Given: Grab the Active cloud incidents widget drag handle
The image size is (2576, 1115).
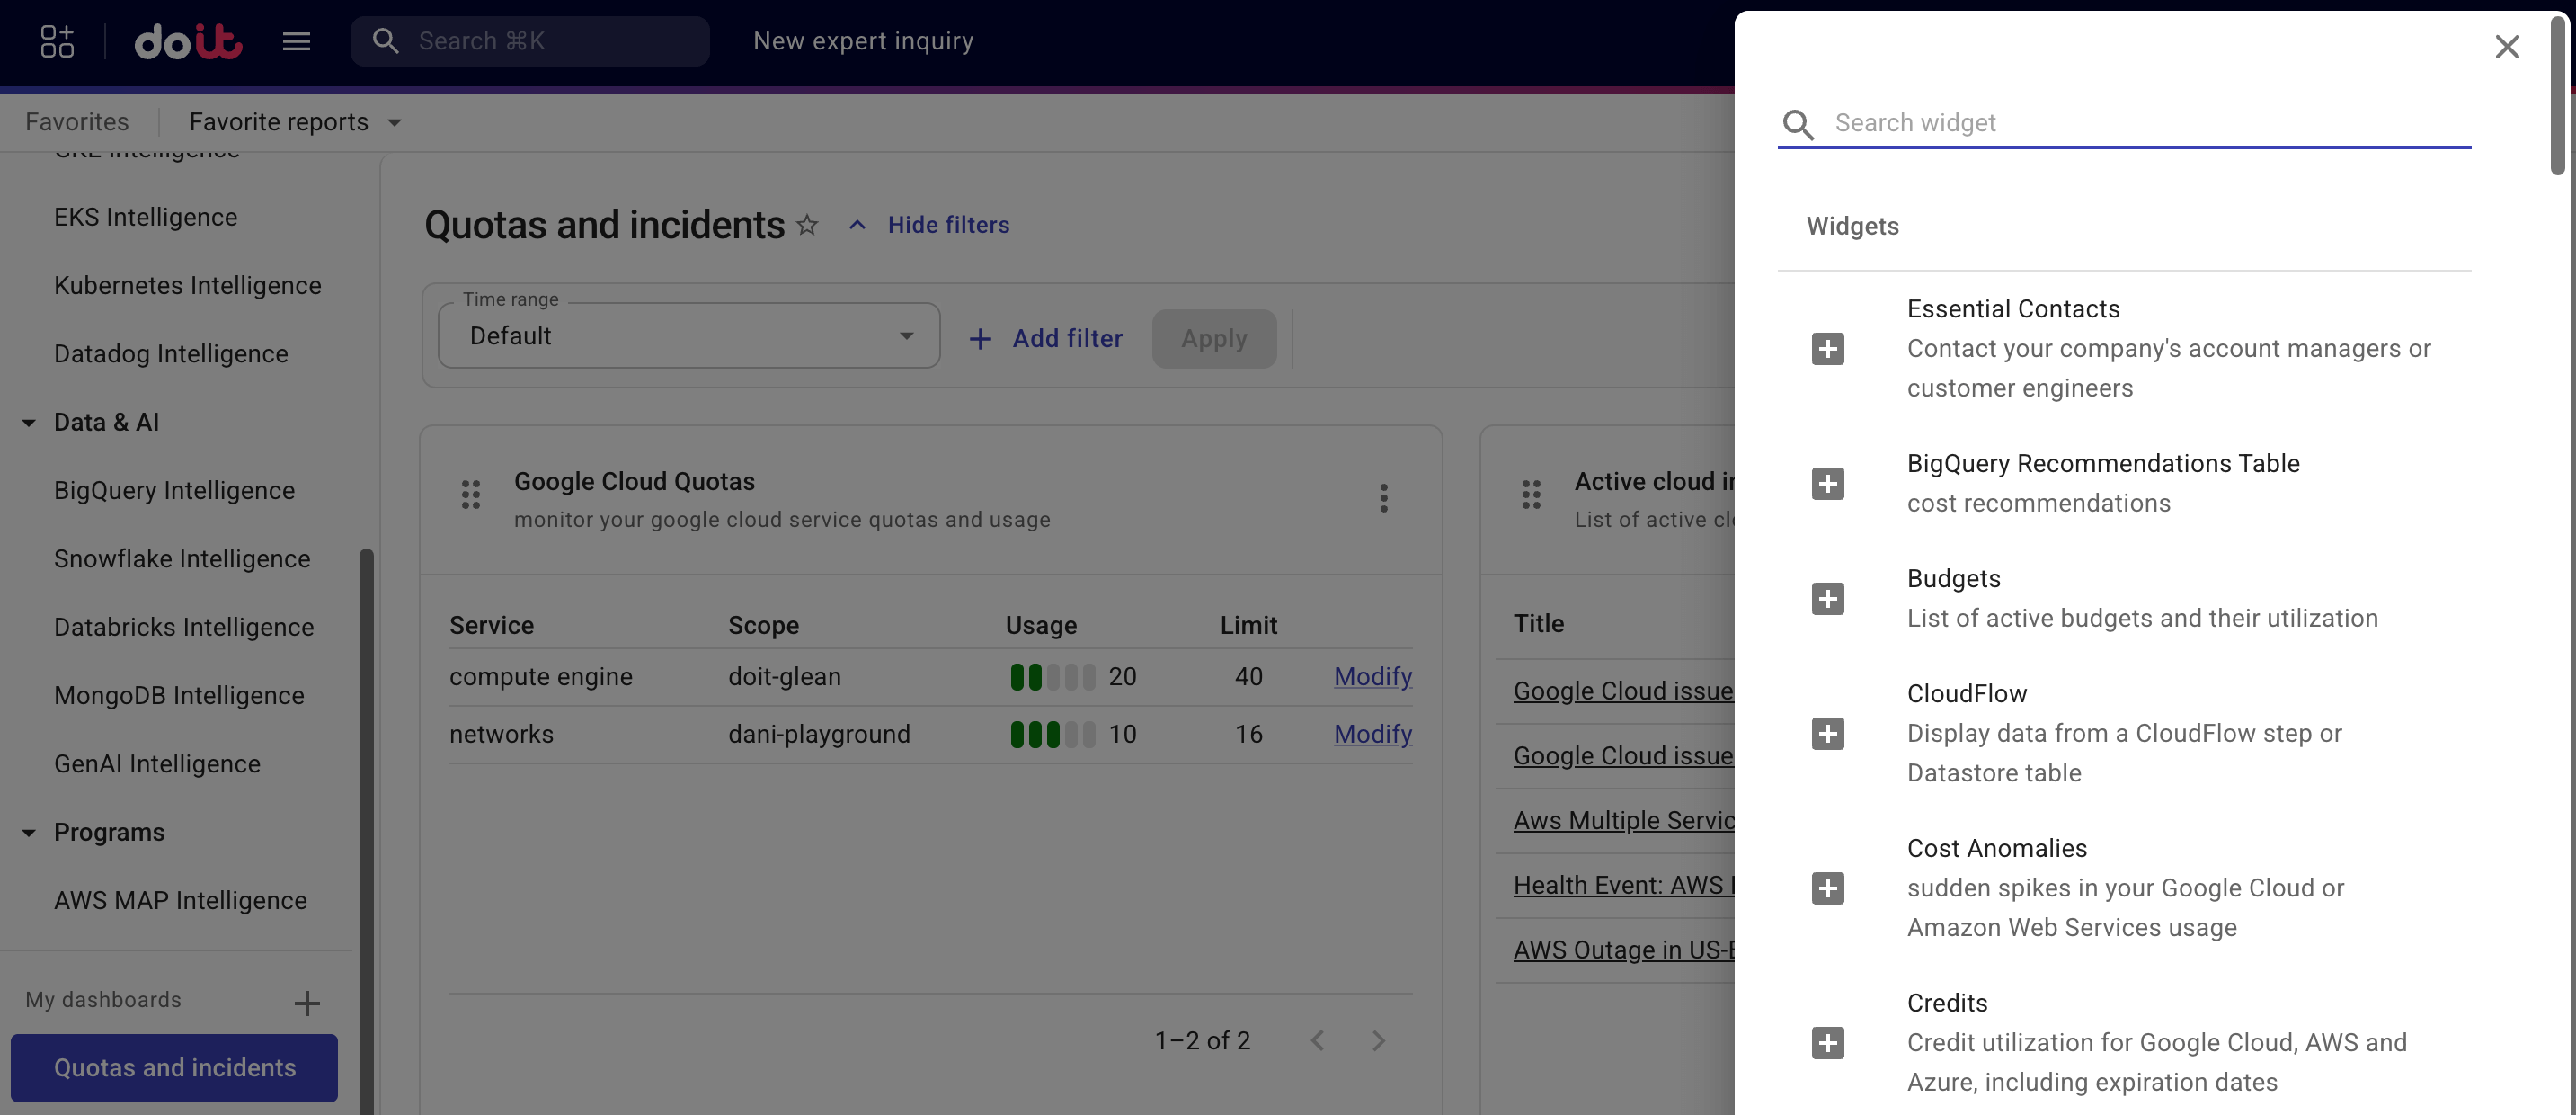Looking at the screenshot, I should [x=1530, y=494].
